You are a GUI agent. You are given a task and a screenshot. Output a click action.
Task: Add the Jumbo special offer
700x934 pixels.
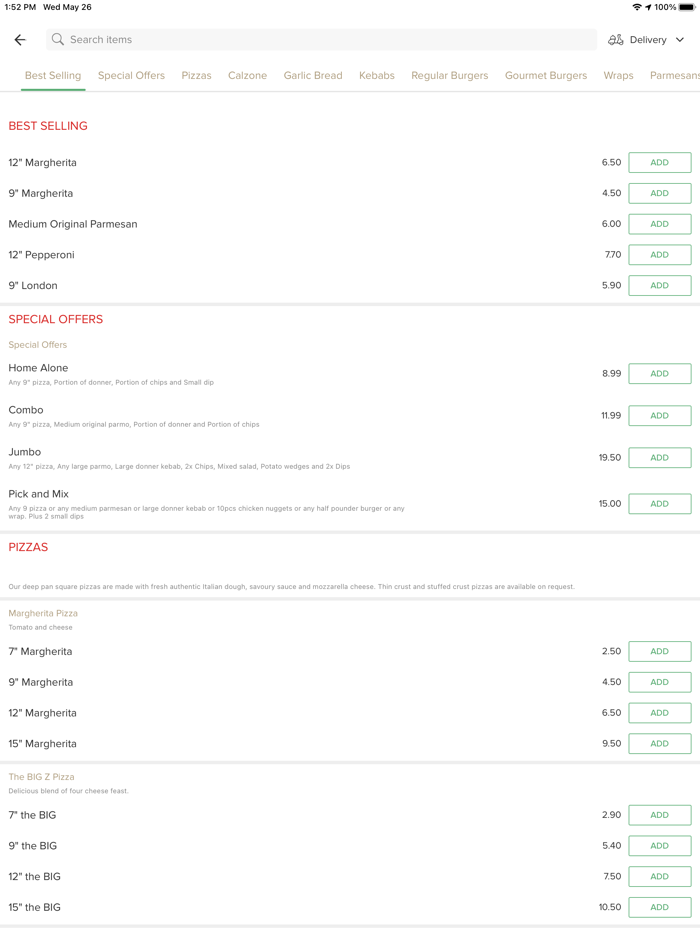click(x=659, y=458)
